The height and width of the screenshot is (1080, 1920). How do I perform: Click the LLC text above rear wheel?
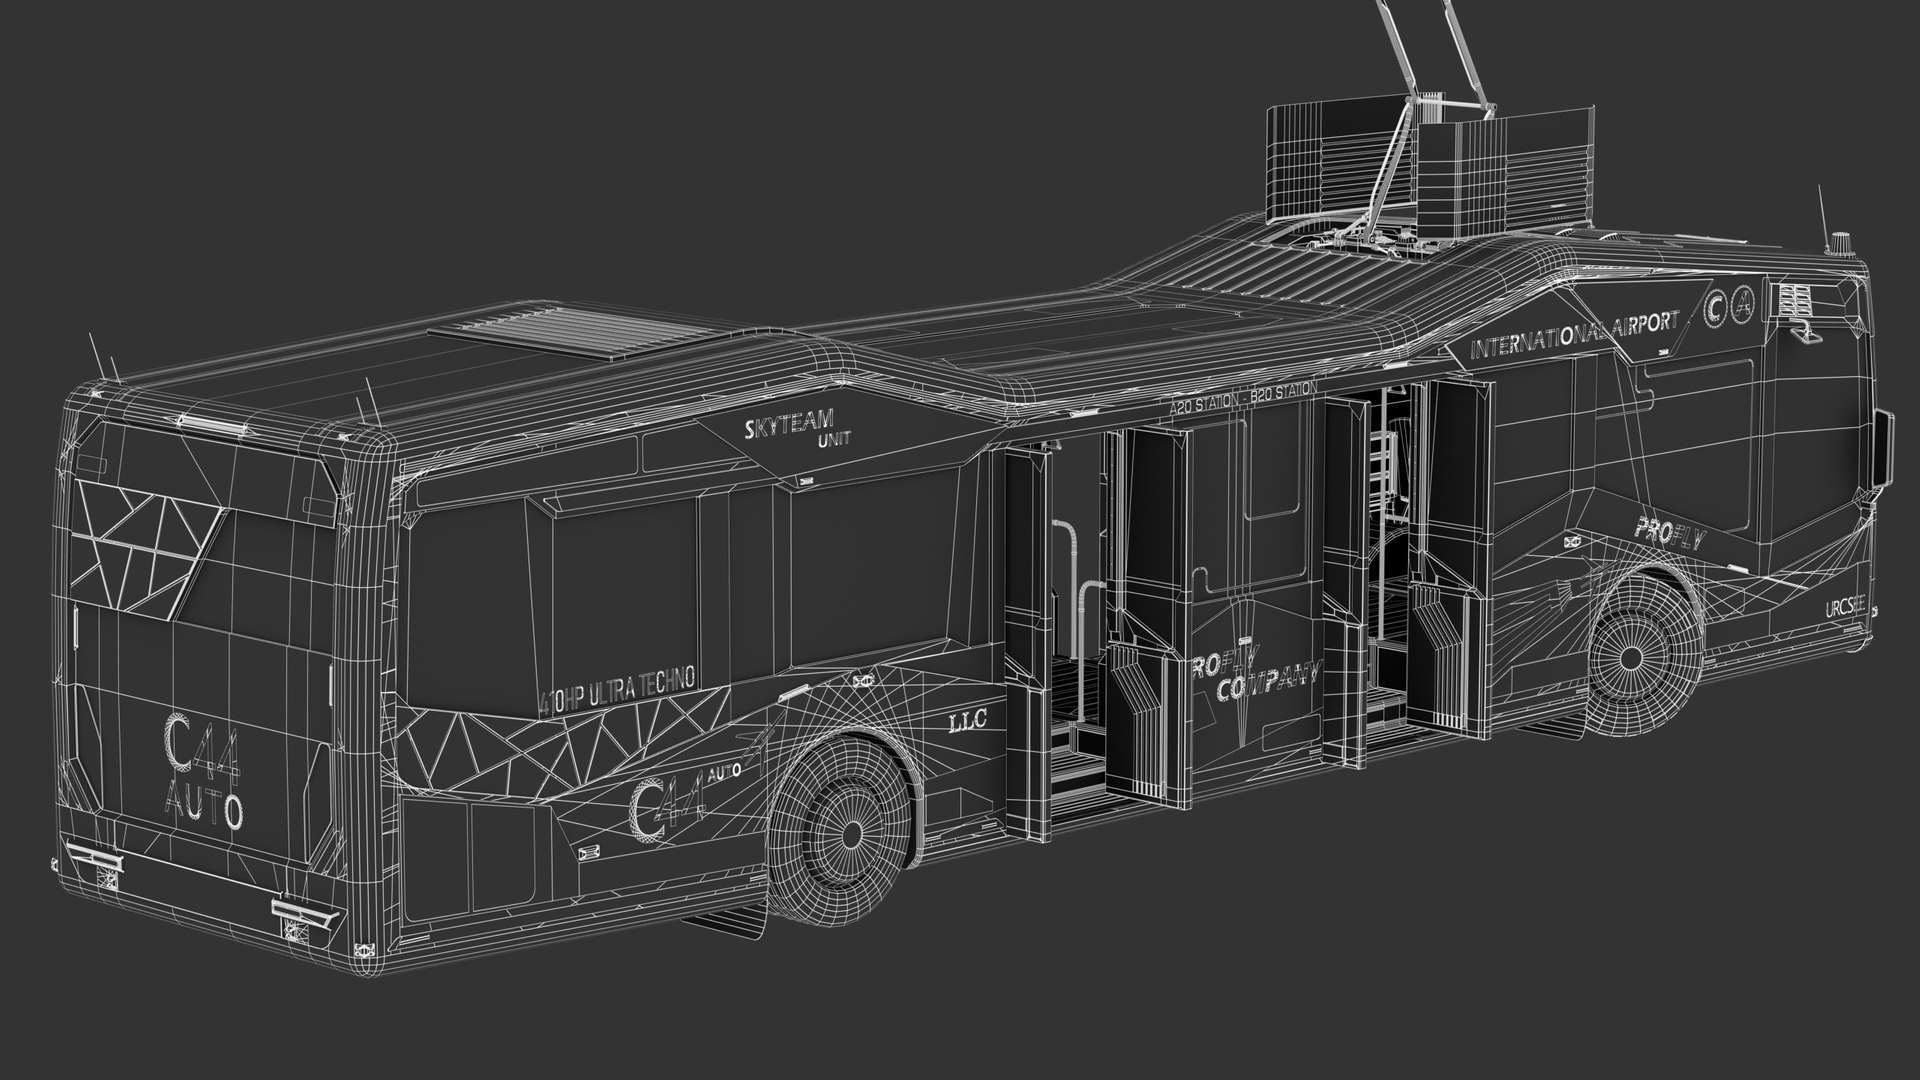(966, 719)
